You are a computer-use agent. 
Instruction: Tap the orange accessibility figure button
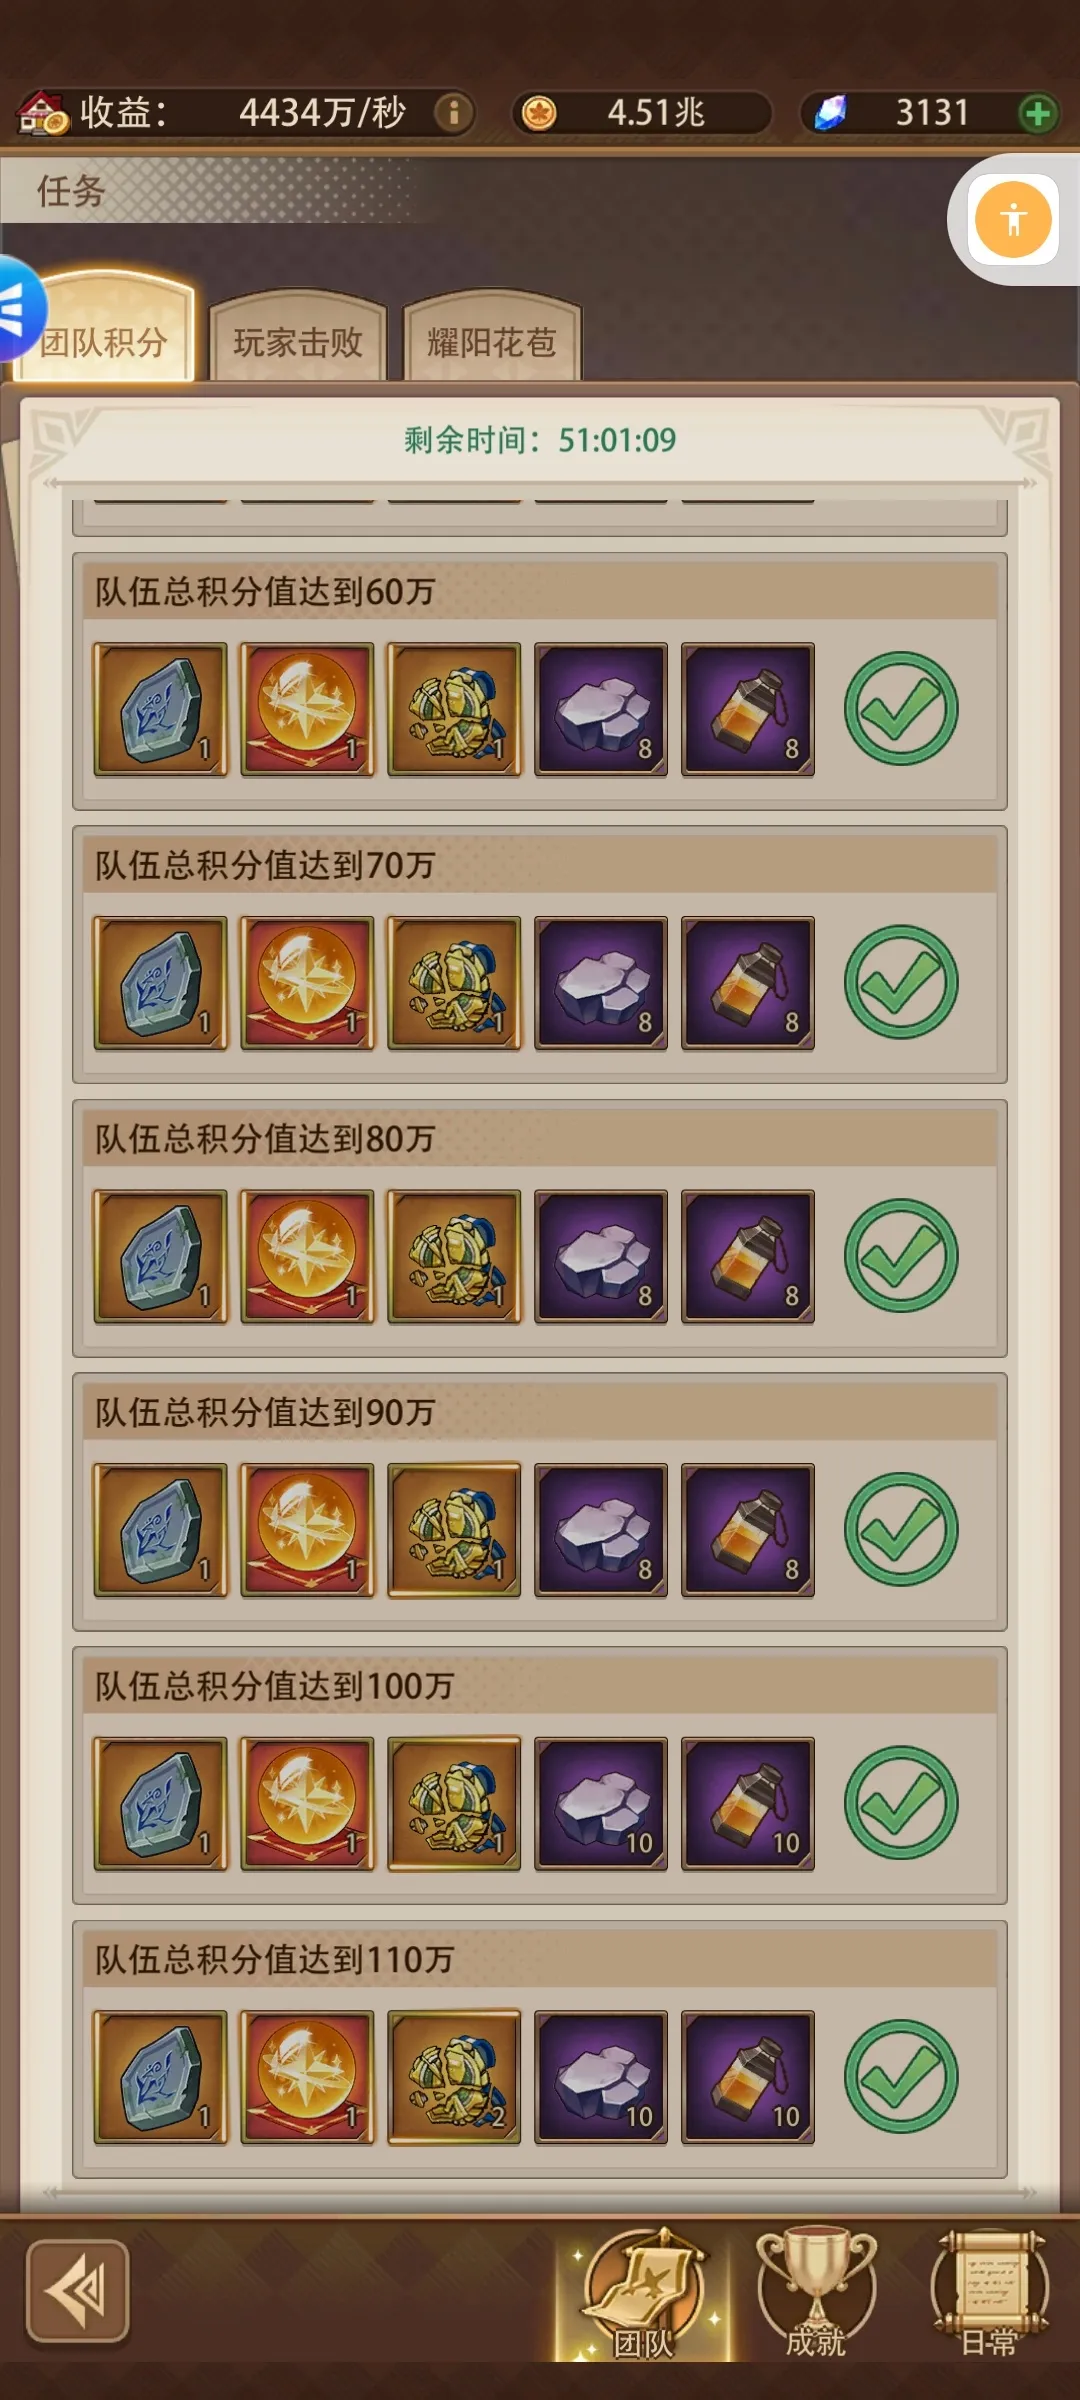[x=1013, y=219]
